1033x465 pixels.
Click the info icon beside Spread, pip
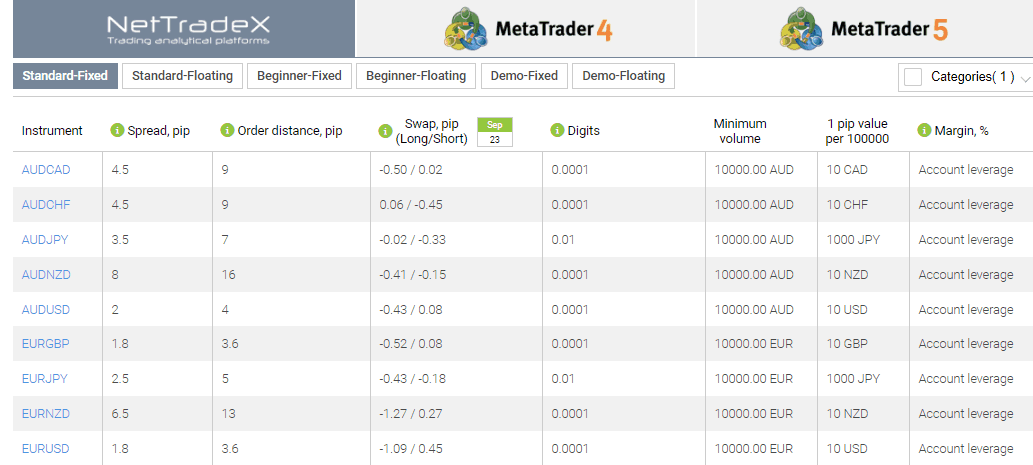(117, 130)
